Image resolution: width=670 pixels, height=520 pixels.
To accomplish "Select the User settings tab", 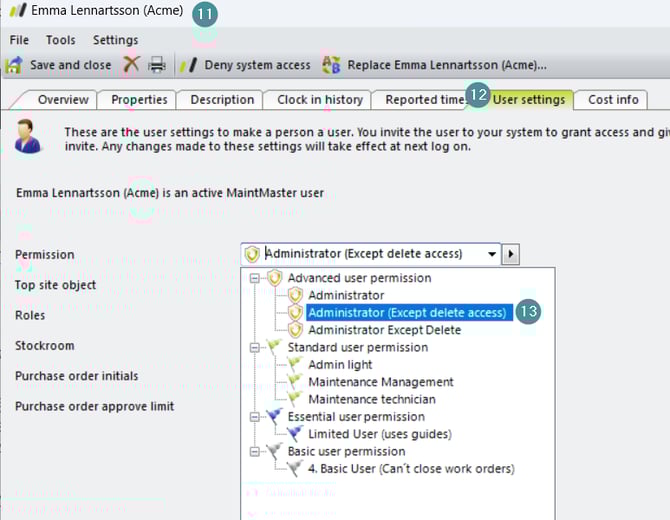I will coord(529,100).
